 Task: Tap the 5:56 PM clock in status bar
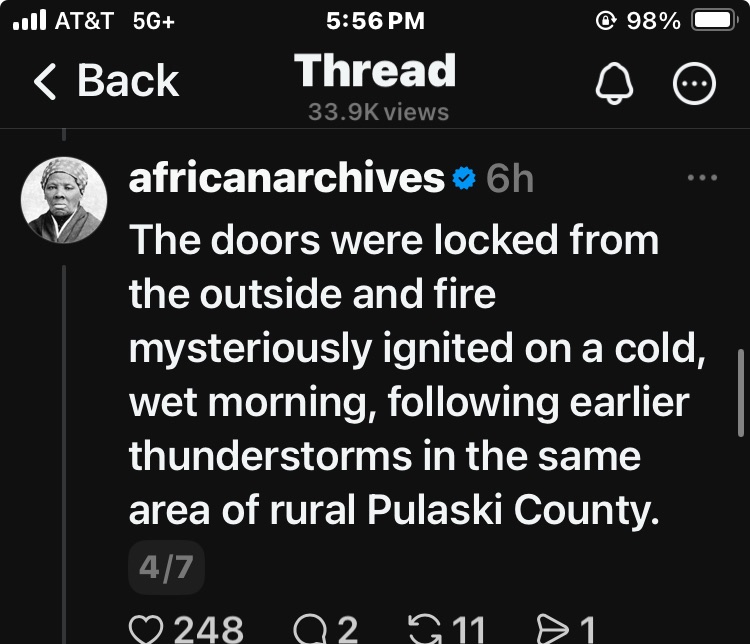click(375, 21)
